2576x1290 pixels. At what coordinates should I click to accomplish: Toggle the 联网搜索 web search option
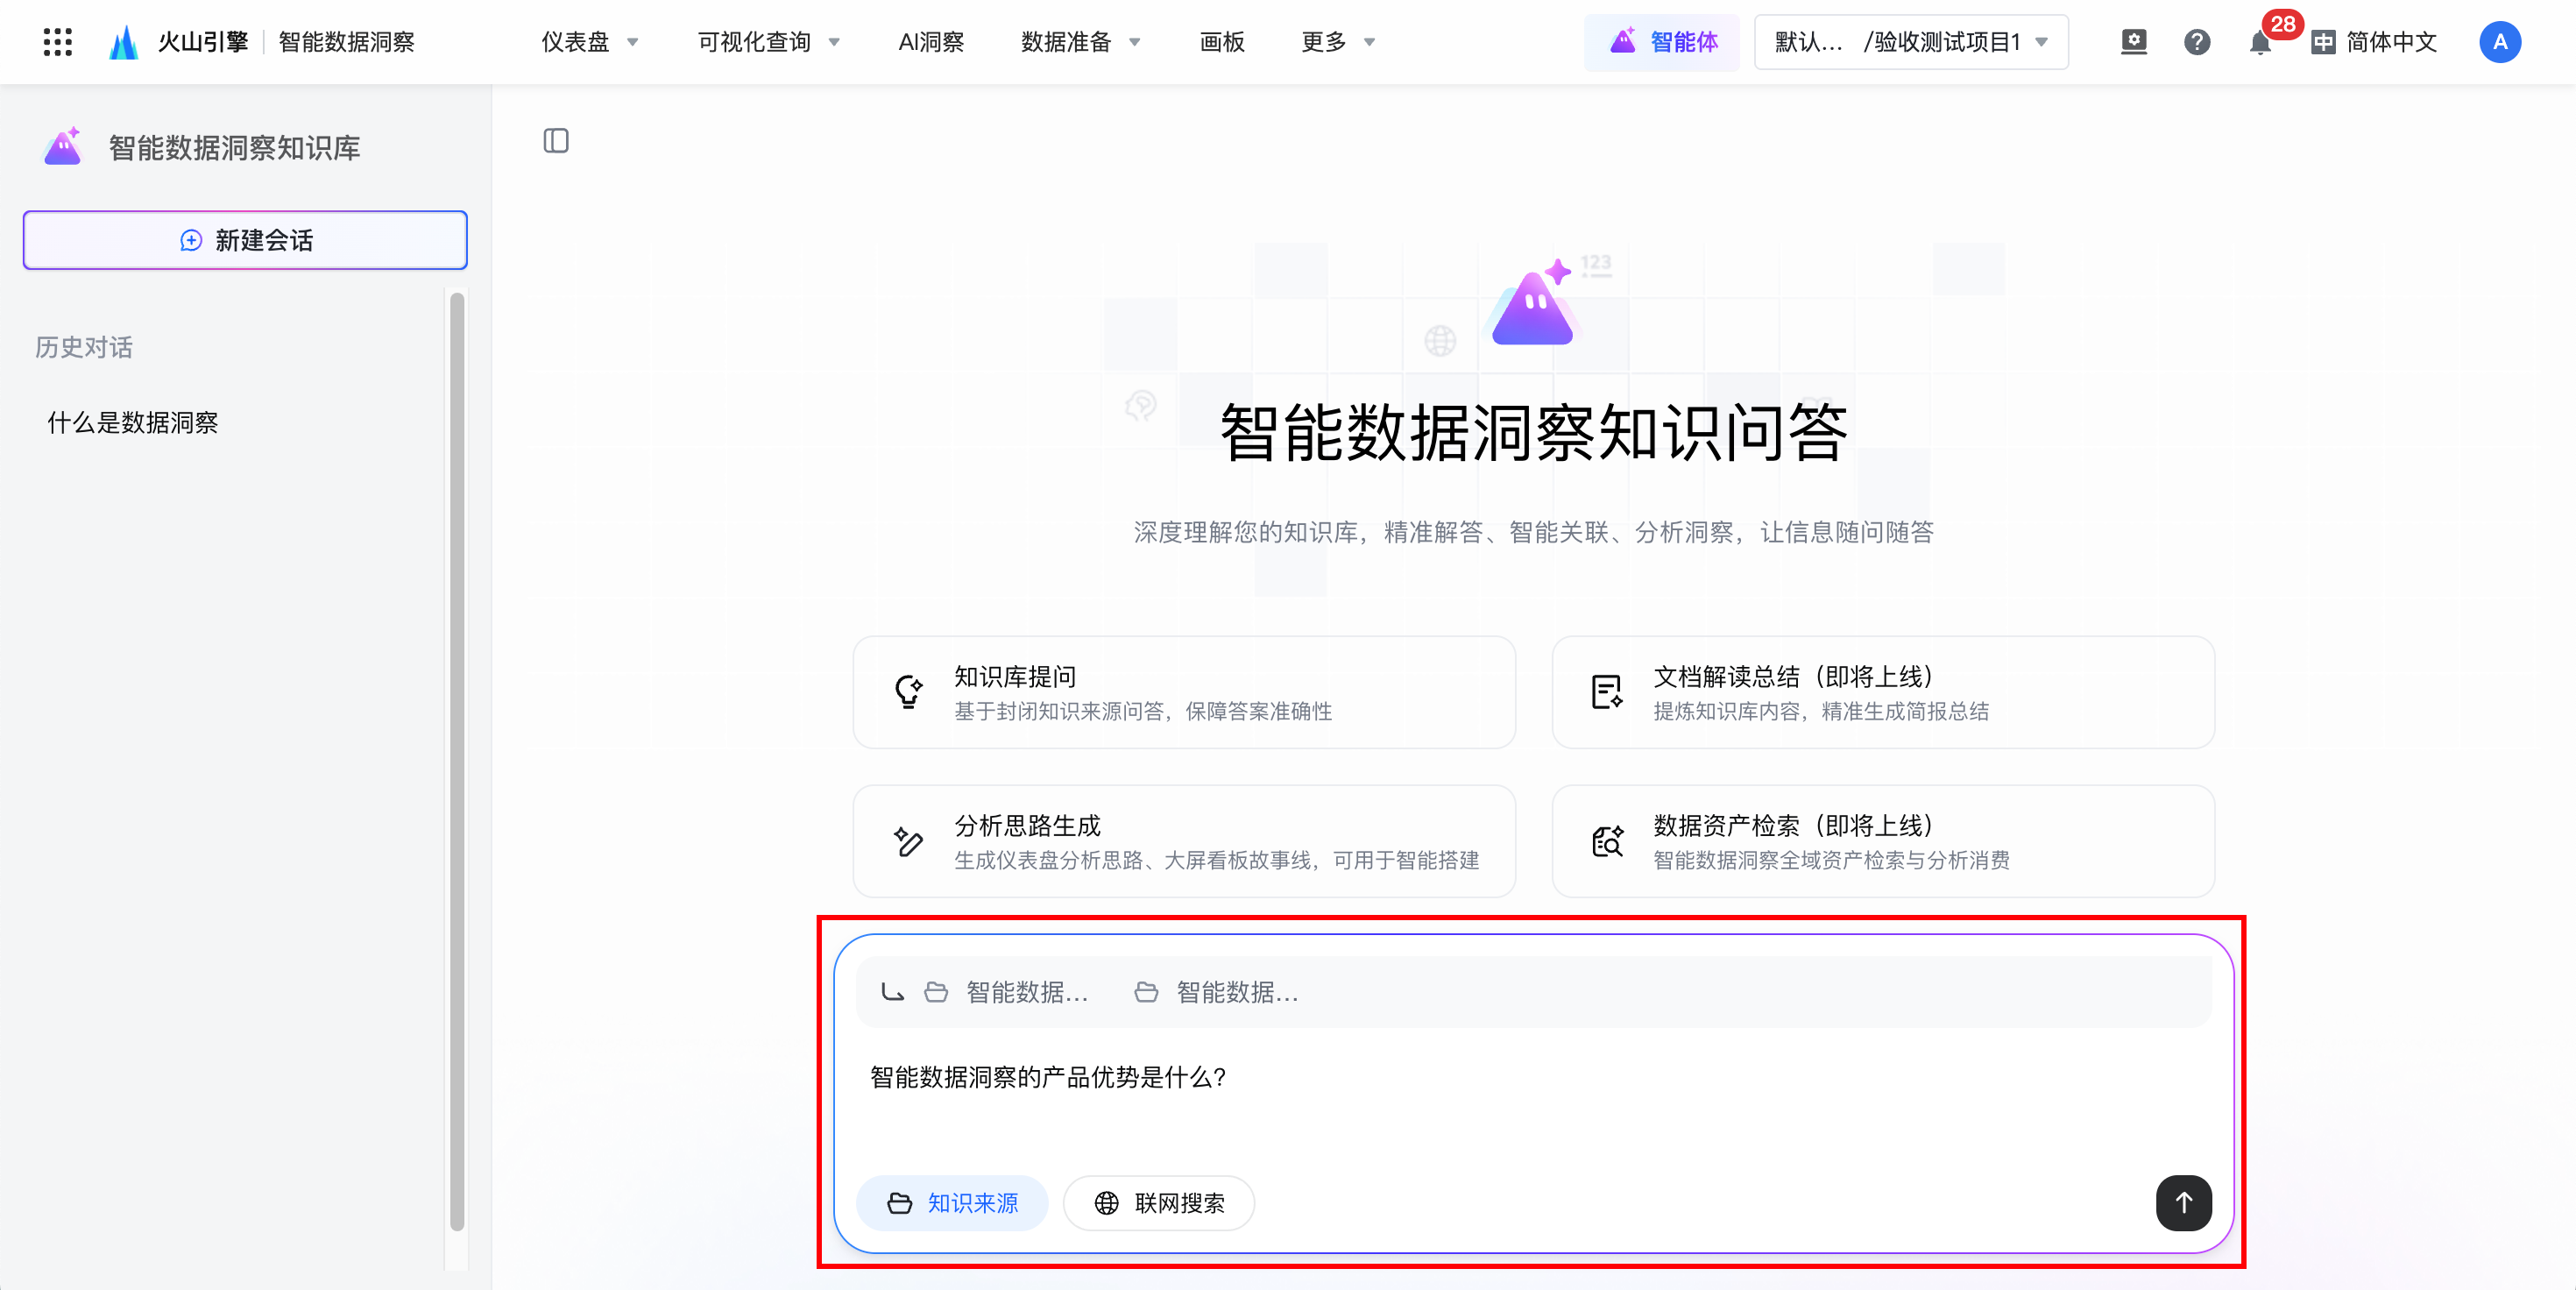1159,1202
